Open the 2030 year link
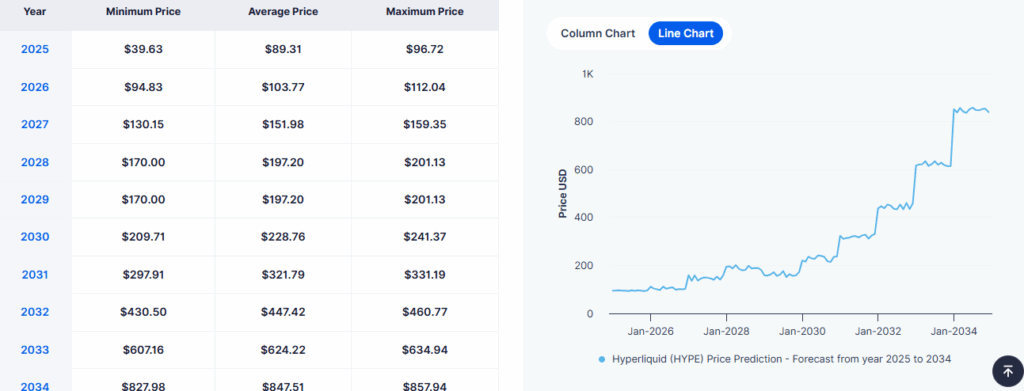This screenshot has height=391, width=1024. tap(35, 237)
